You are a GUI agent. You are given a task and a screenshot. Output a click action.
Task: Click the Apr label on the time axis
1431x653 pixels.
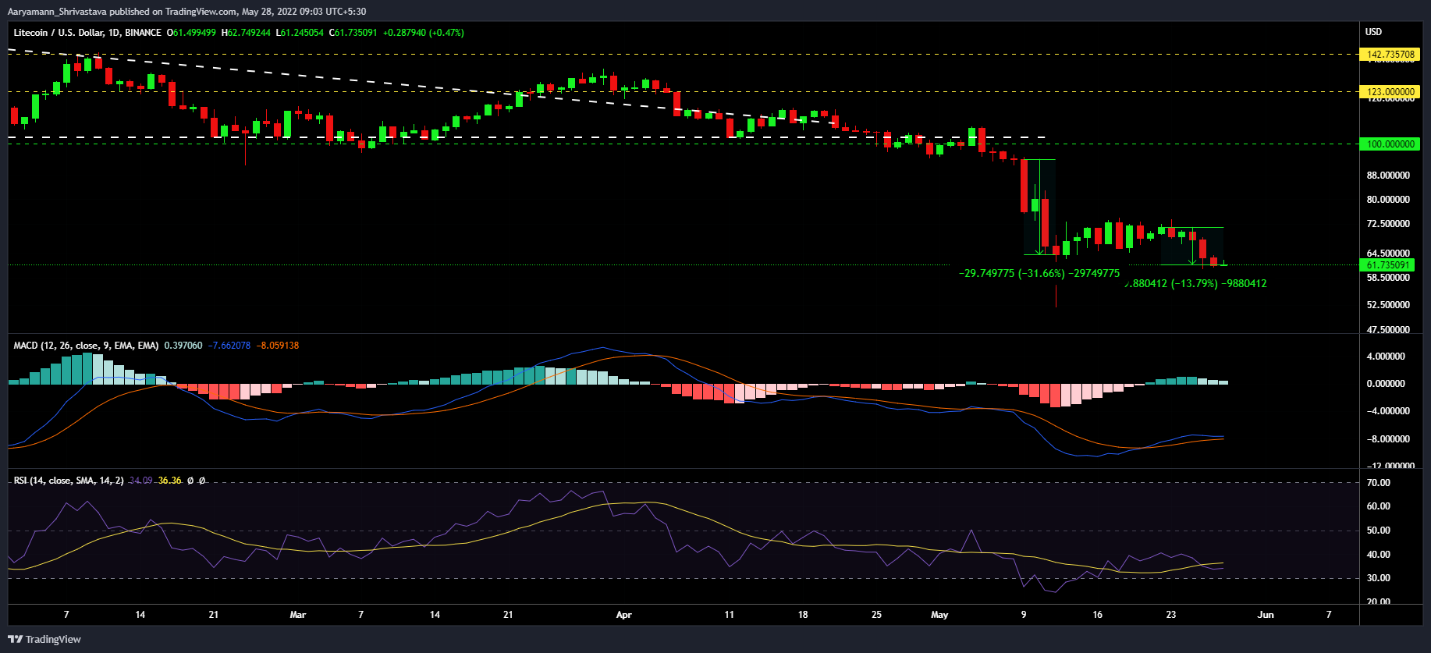point(625,616)
